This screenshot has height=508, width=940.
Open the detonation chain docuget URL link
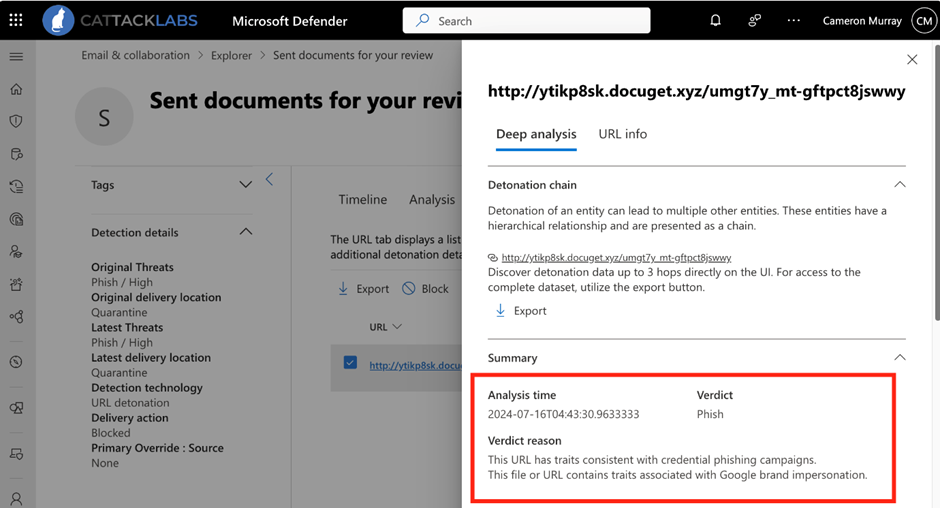(616, 257)
